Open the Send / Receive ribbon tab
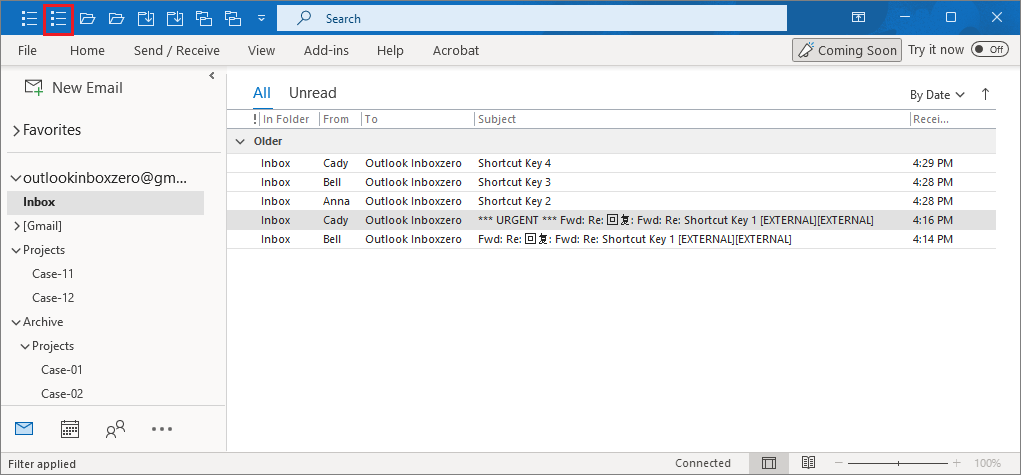Image resolution: width=1021 pixels, height=475 pixels. 177,50
